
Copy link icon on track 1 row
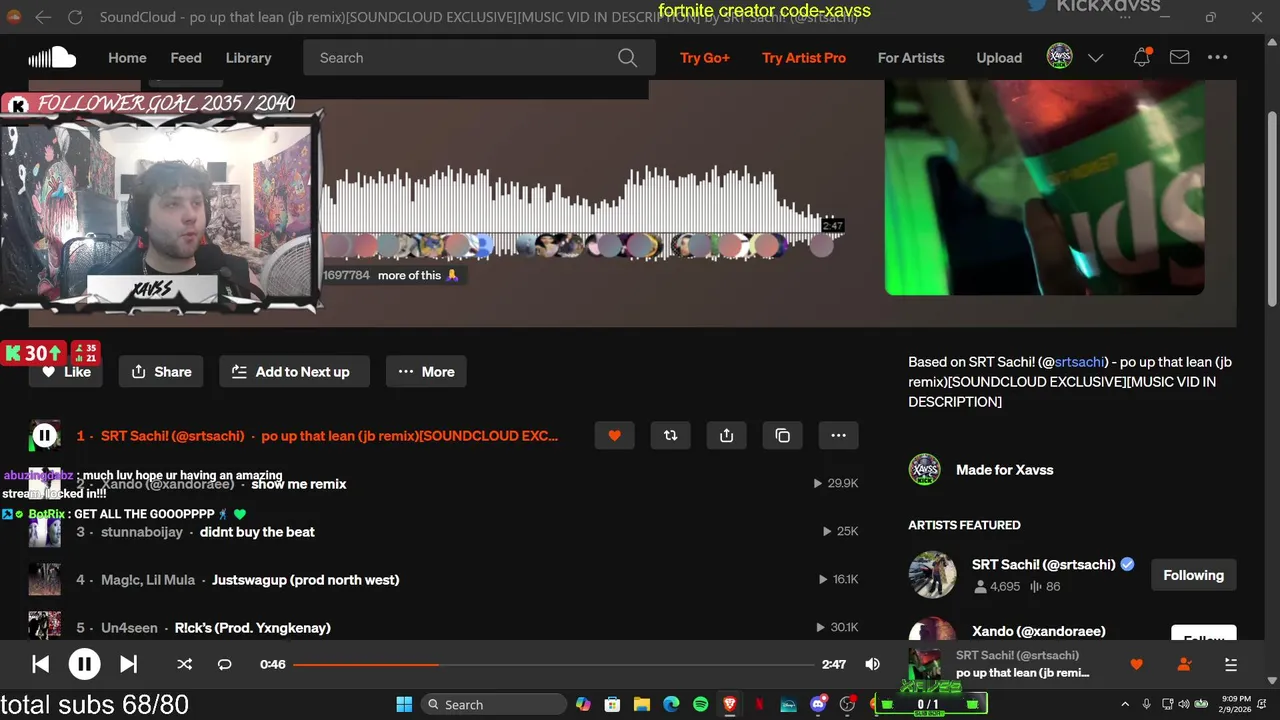pos(782,435)
